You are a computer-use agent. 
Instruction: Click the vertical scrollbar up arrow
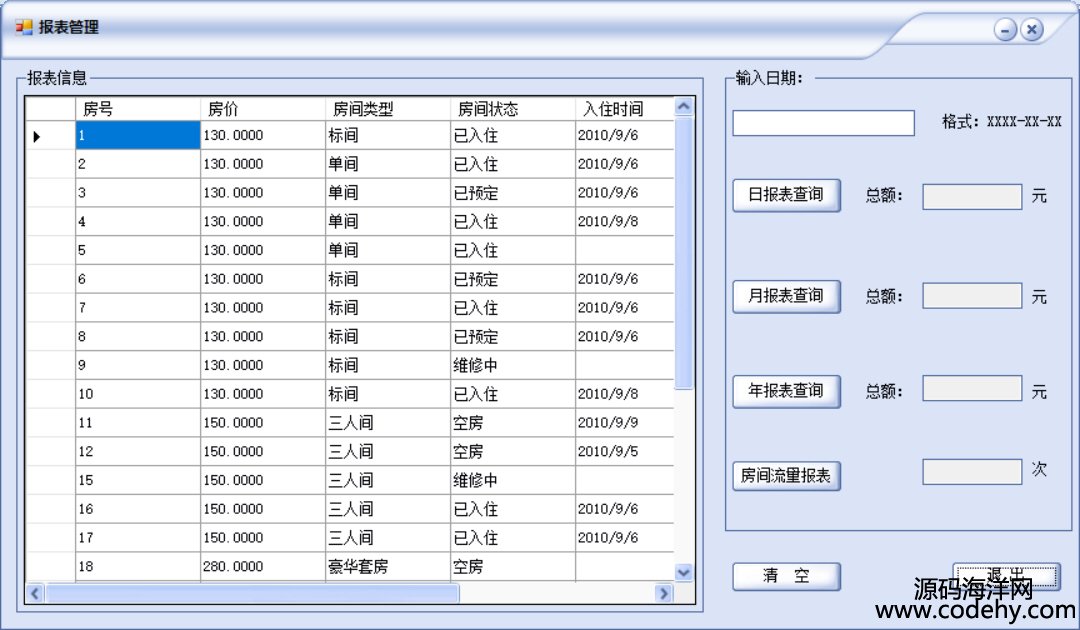click(684, 107)
